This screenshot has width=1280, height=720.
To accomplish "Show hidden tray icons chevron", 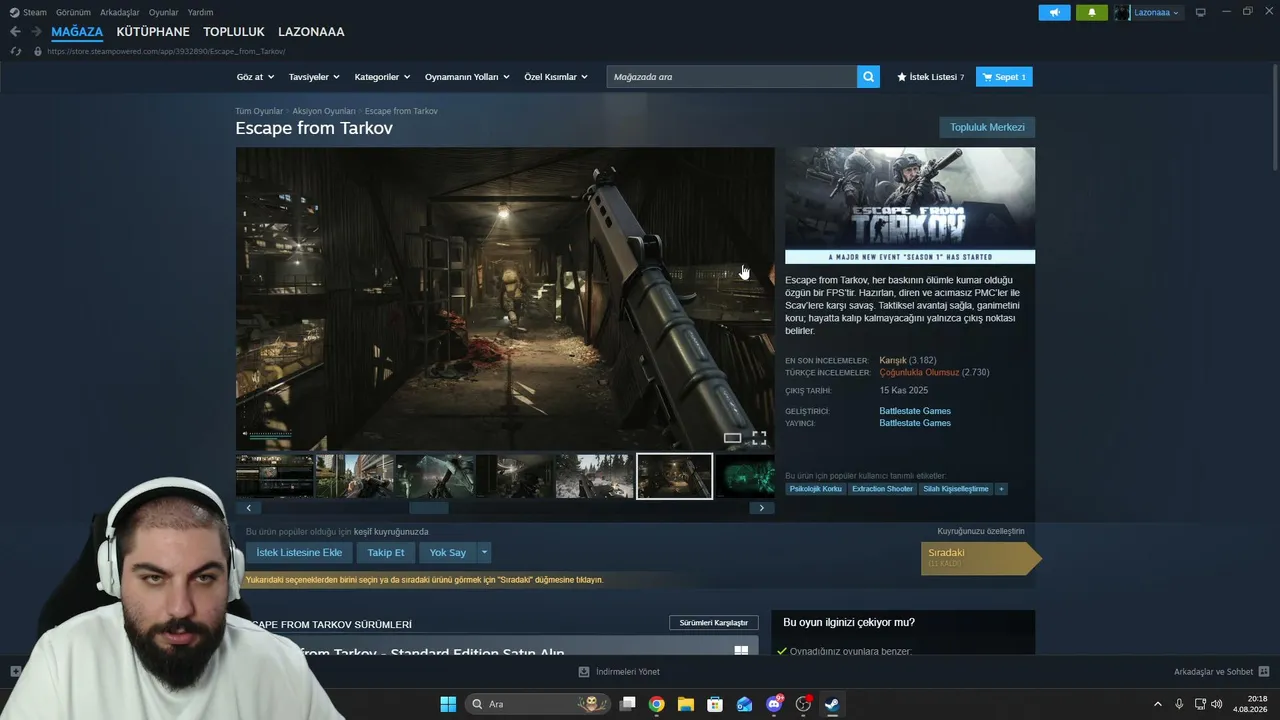I will 1158,704.
